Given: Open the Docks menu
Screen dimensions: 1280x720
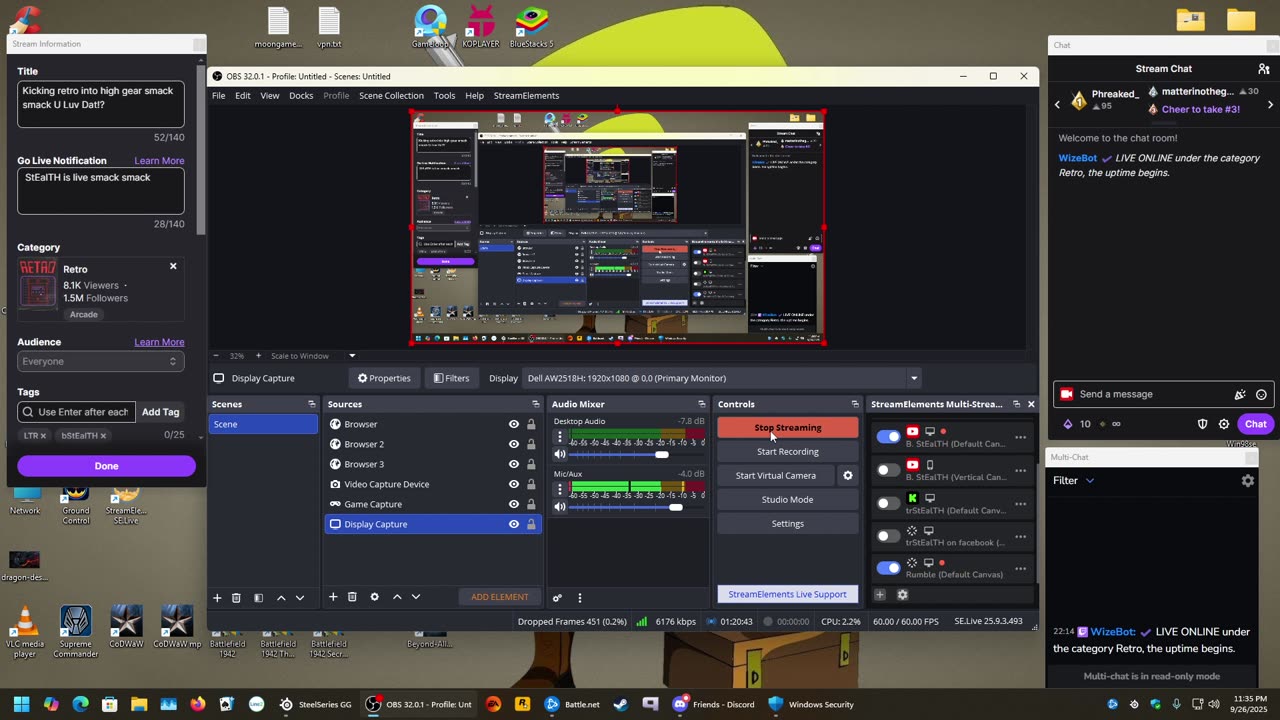Looking at the screenshot, I should click(x=301, y=96).
